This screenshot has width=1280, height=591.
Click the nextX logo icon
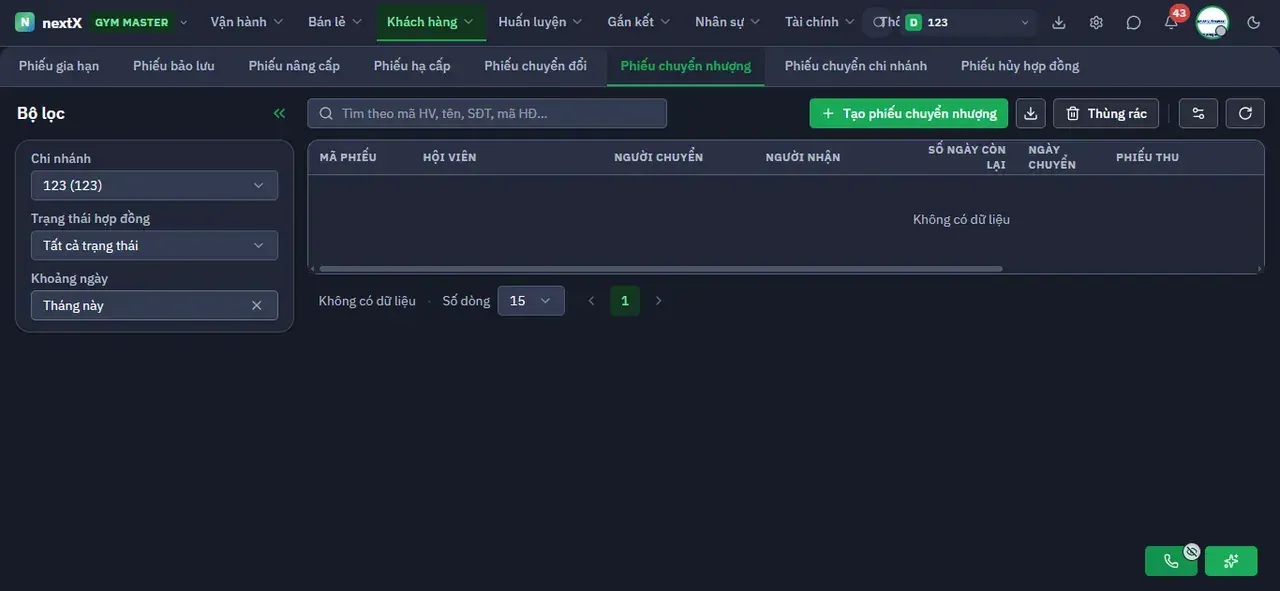25,22
